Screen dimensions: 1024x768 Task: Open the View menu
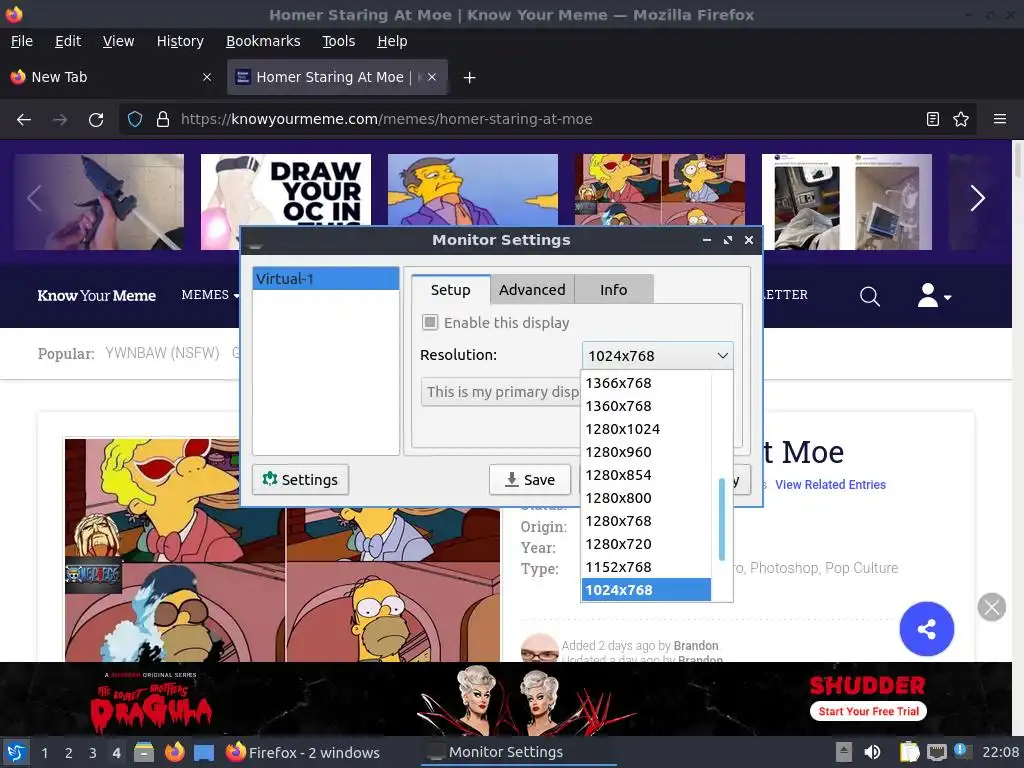118,41
